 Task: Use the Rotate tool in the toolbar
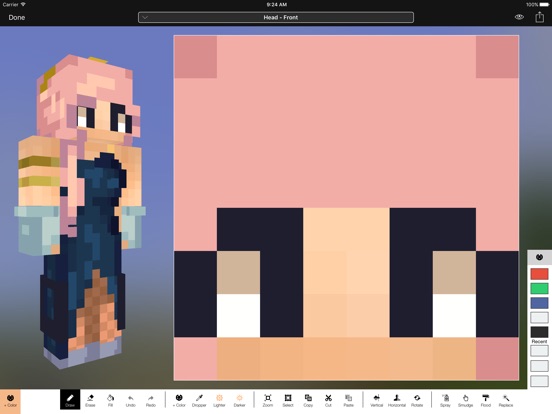417,400
